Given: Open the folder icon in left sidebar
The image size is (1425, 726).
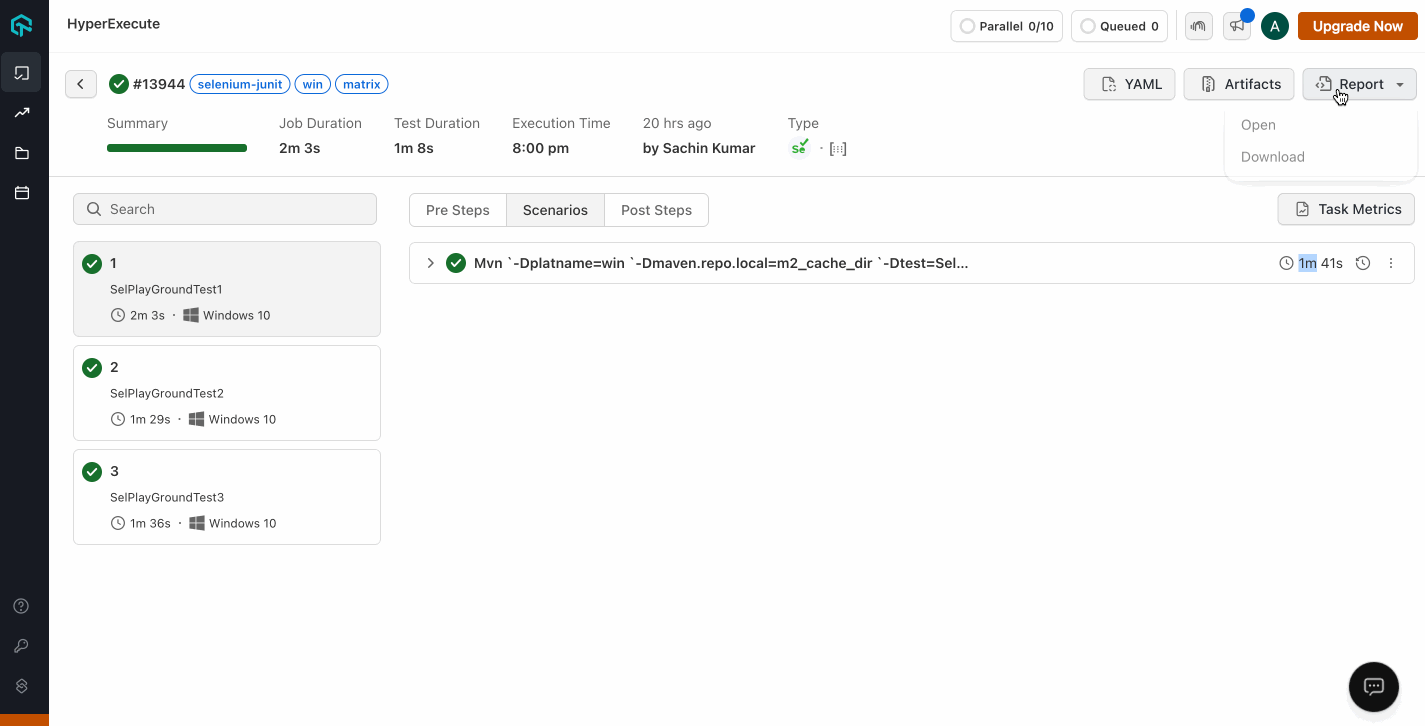Looking at the screenshot, I should coord(22,153).
